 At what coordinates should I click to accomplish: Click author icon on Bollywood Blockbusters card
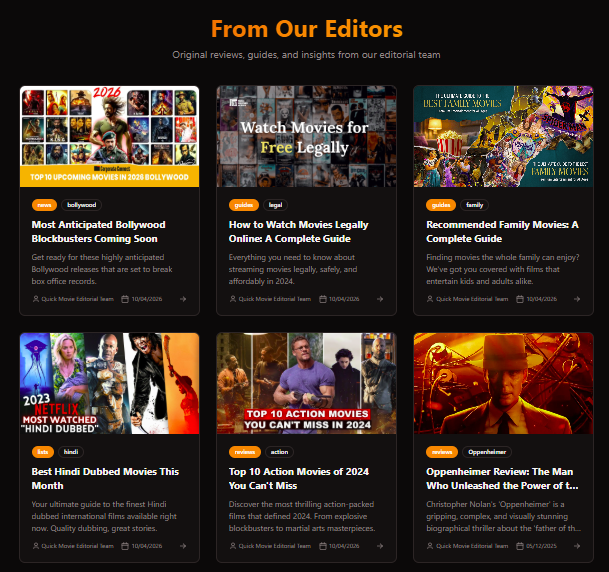coord(36,299)
